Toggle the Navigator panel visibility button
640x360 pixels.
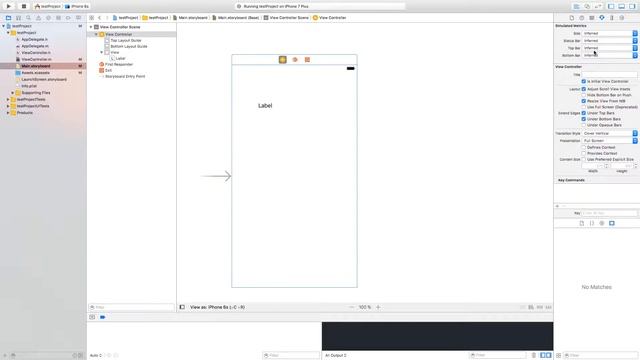pyautogui.click(x=611, y=7)
